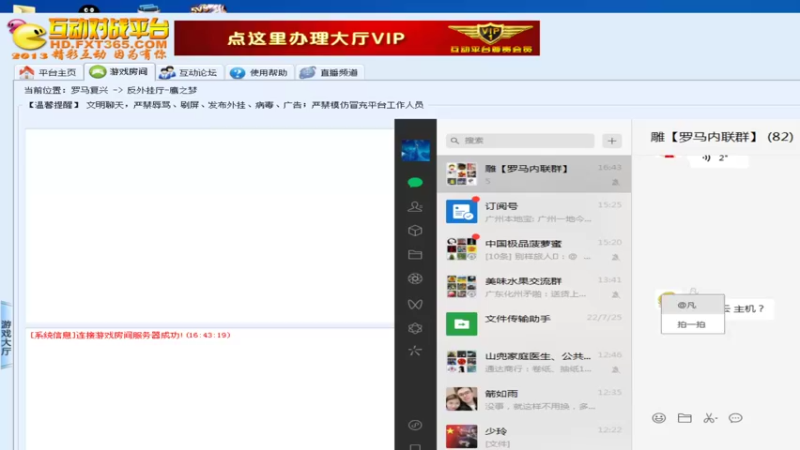Image resolution: width=800 pixels, height=450 pixels.
Task: Open the 箭如雨 conversation
Action: tap(534, 399)
